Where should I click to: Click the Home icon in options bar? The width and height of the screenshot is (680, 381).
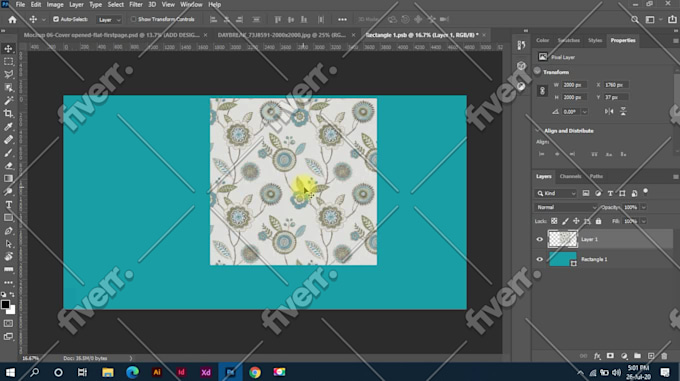pyautogui.click(x=12, y=20)
